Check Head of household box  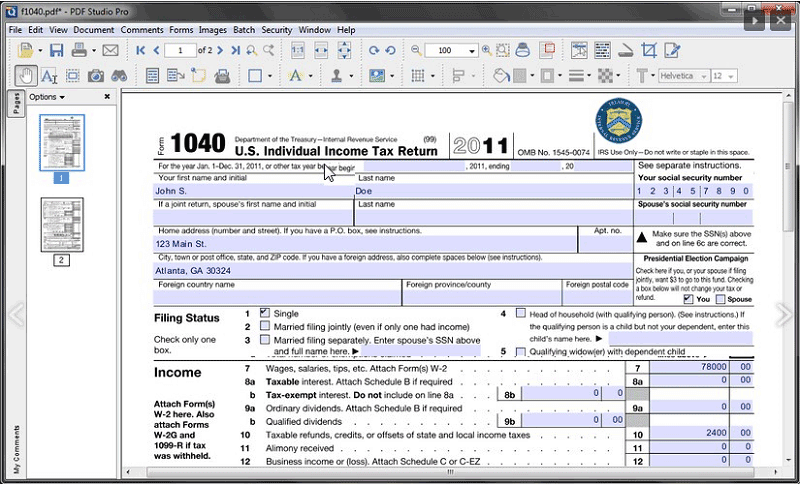point(520,313)
